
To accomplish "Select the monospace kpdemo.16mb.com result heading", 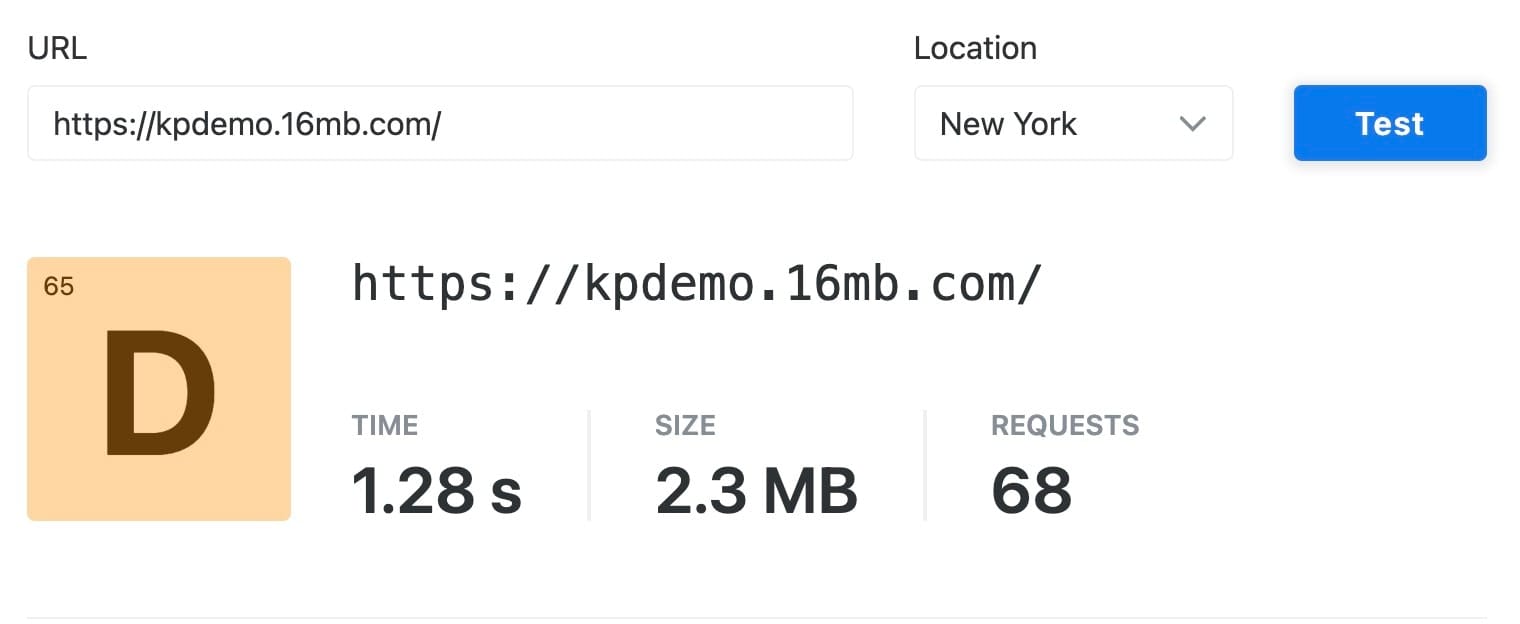I will pyautogui.click(x=697, y=283).
